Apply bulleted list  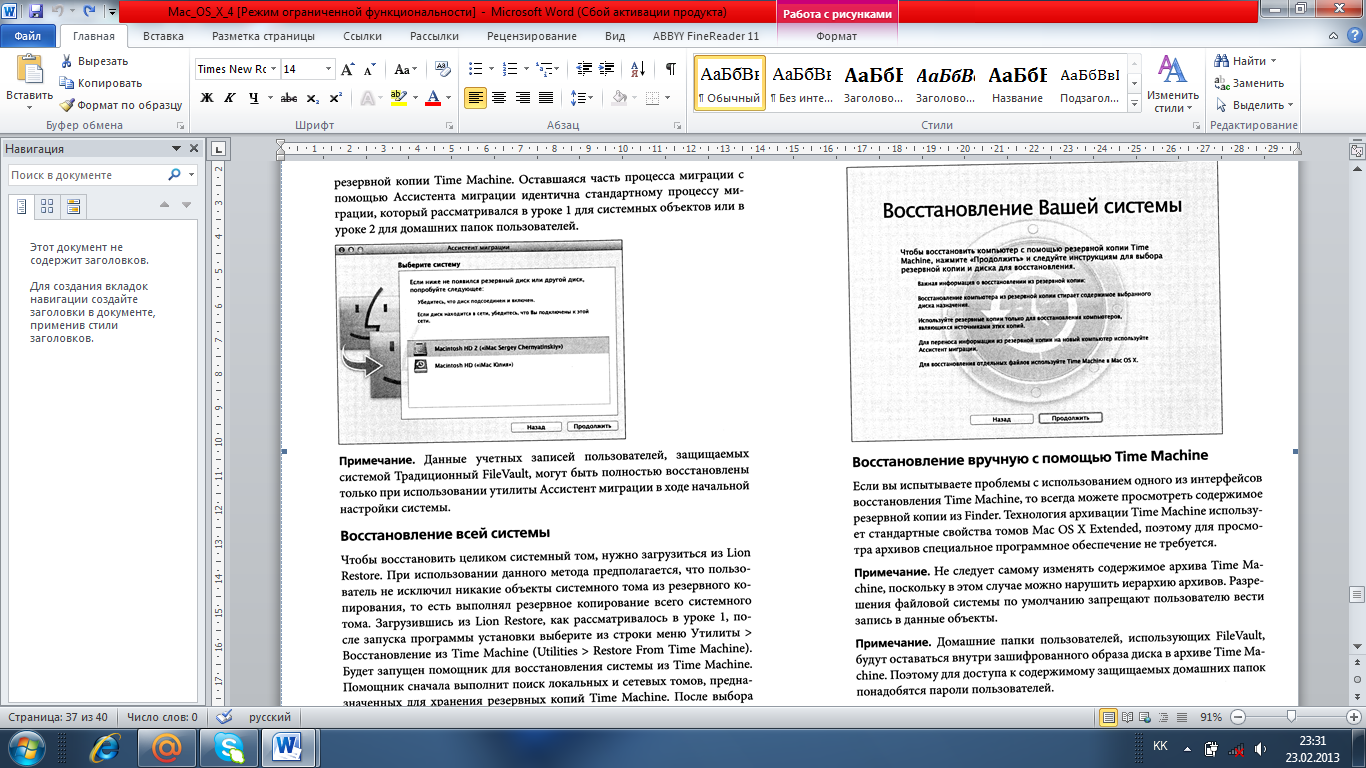tap(475, 69)
